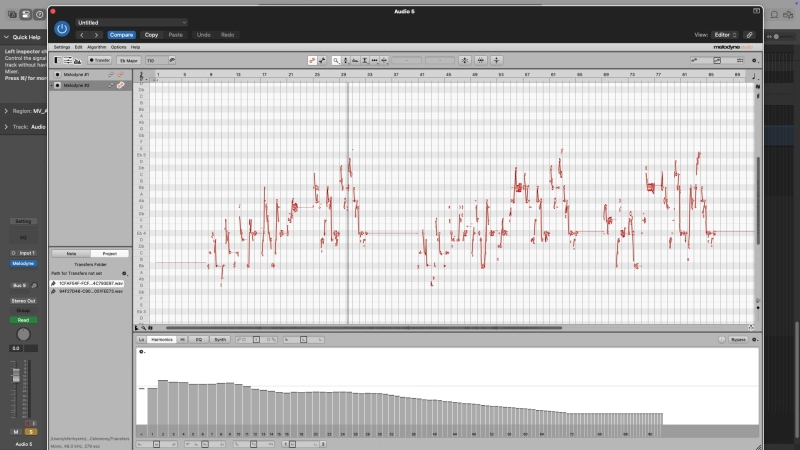
Task: Click the metronome icon beside the tempo field
Action: click(172, 60)
